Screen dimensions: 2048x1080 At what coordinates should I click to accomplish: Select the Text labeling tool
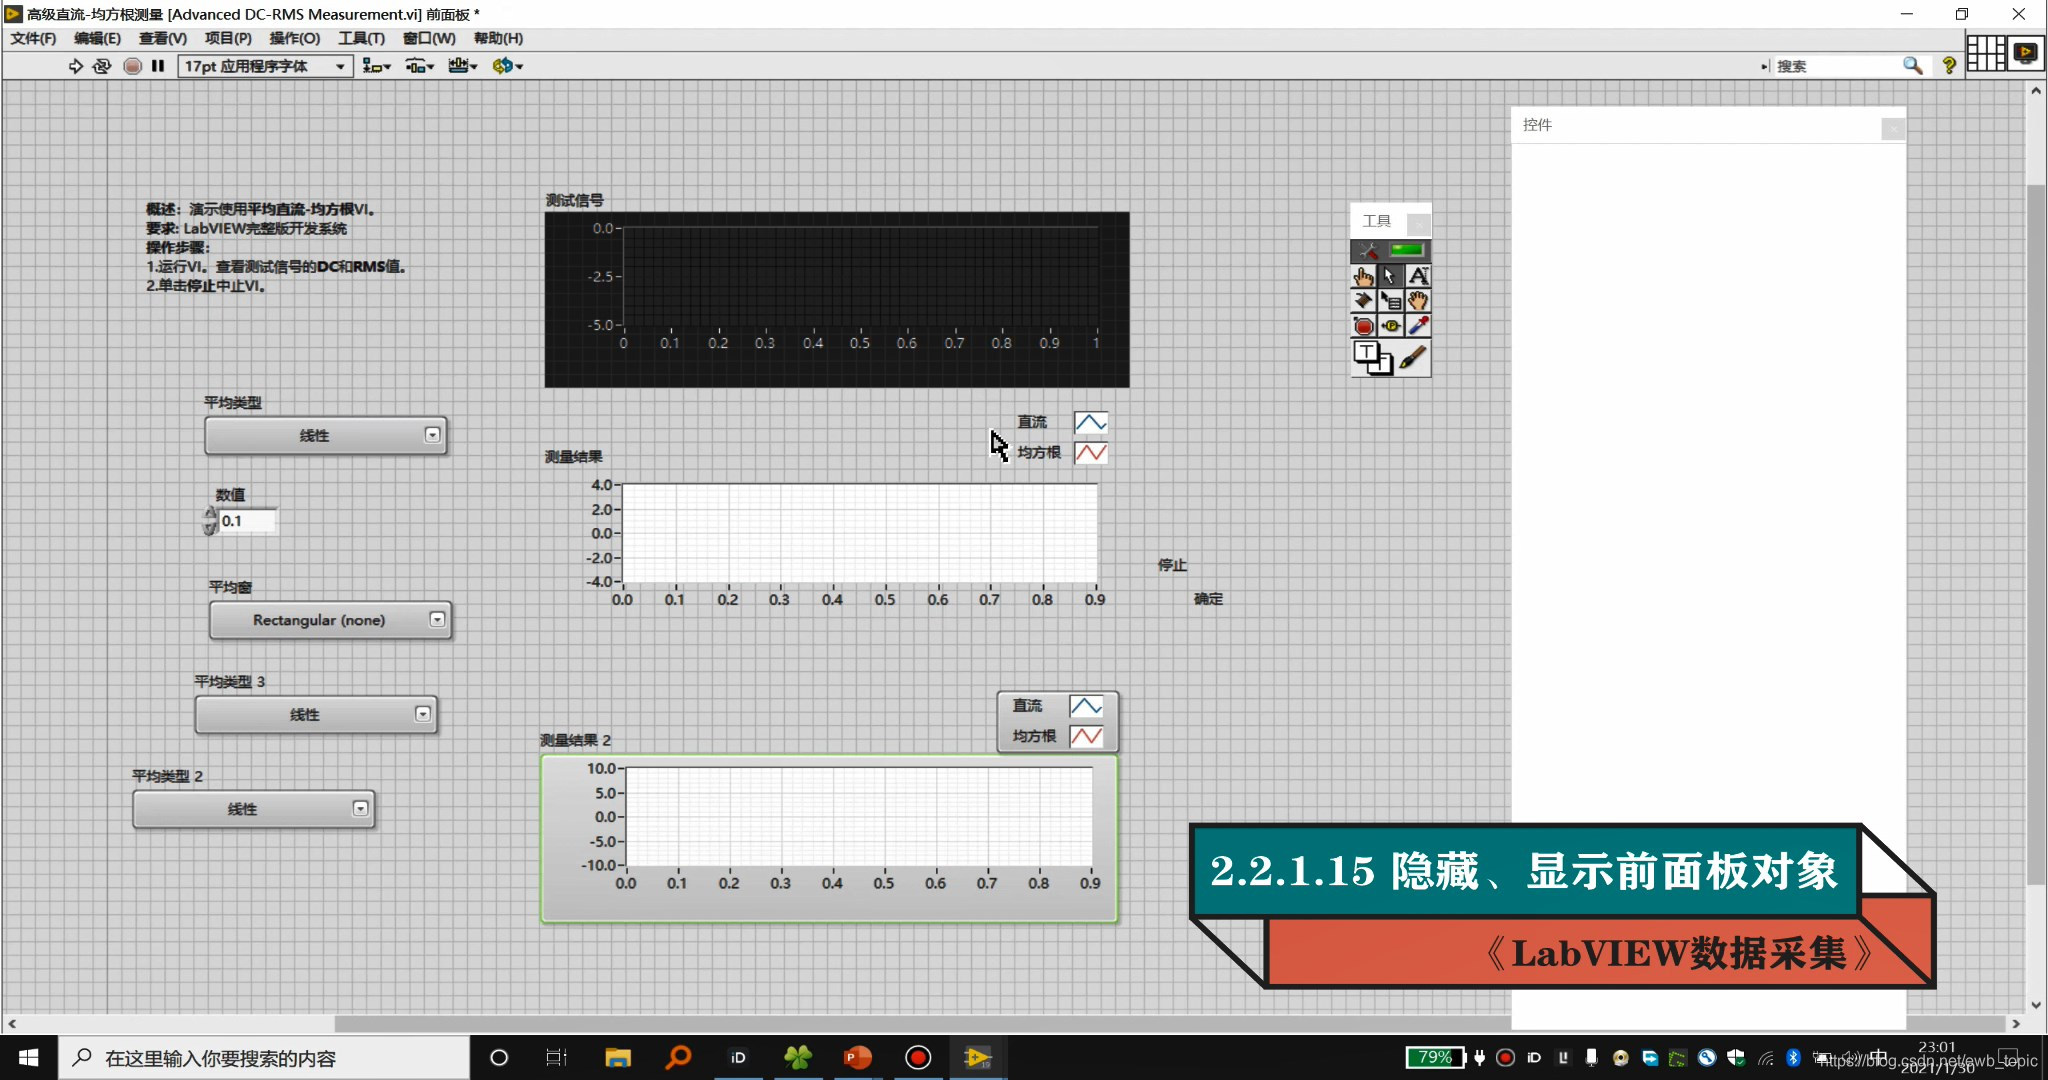tap(1418, 276)
